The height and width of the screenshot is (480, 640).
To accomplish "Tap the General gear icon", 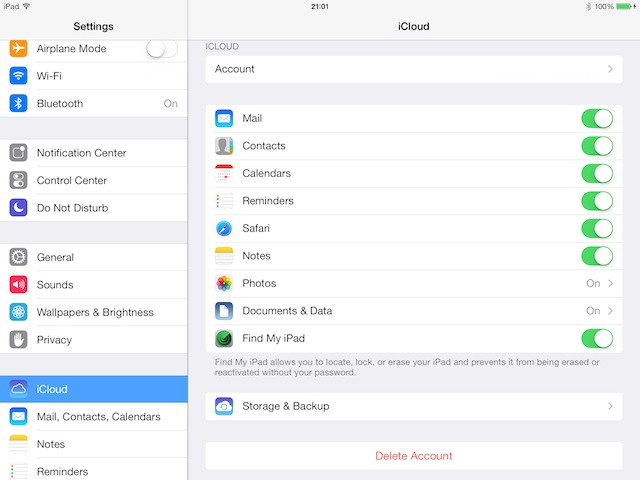I will pos(18,257).
